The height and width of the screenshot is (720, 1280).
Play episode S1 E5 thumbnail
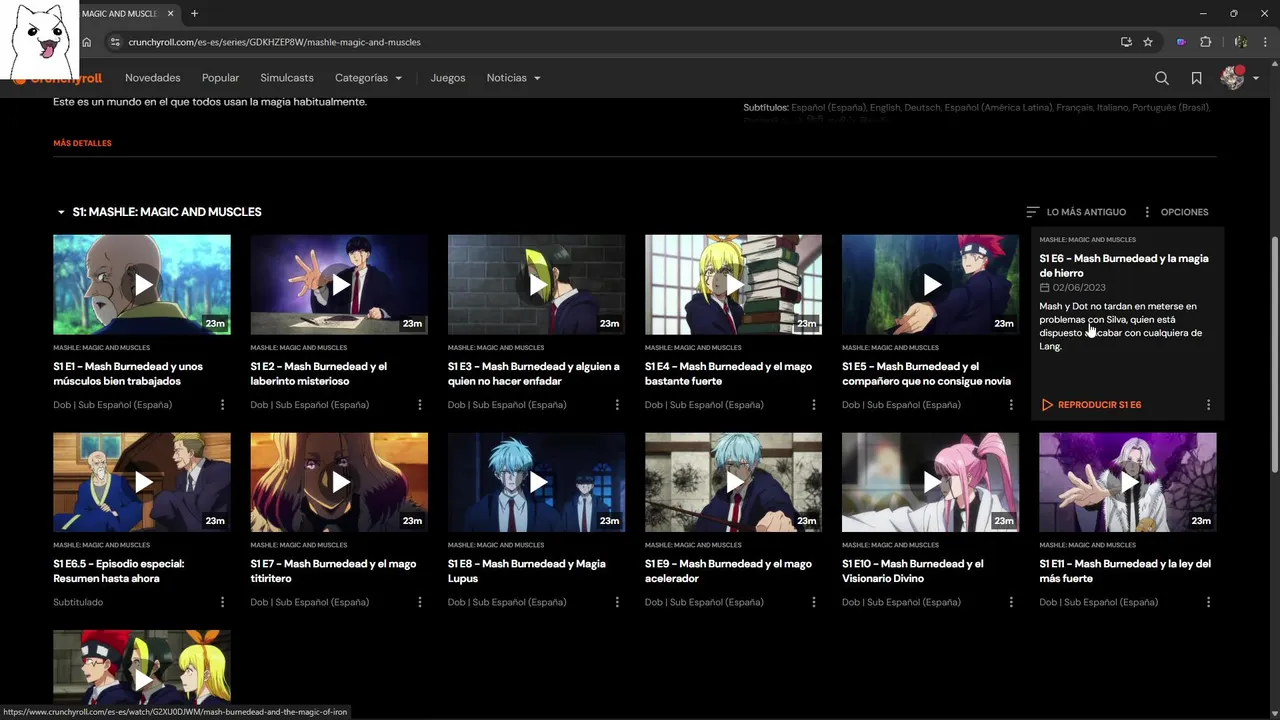click(931, 285)
